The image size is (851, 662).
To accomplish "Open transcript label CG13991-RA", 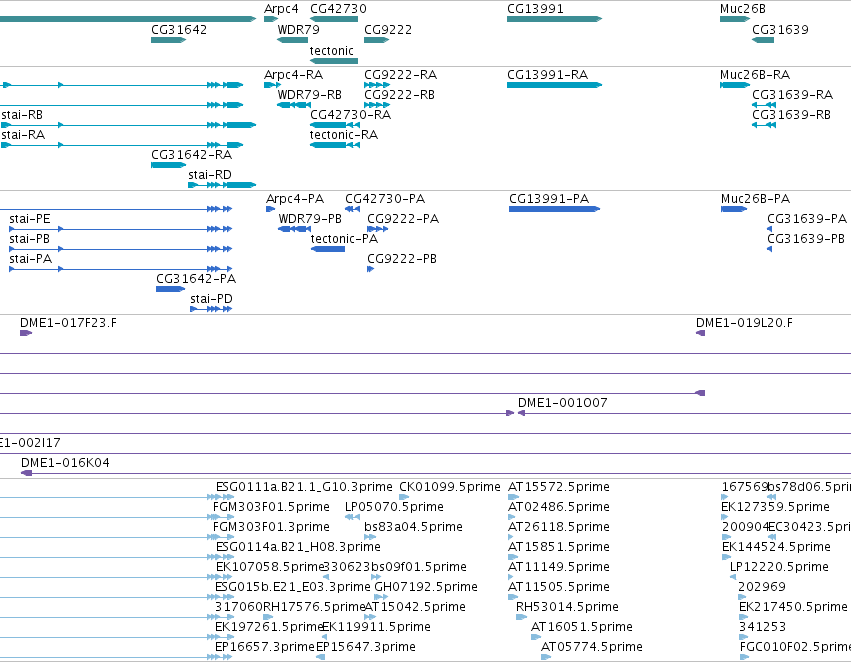I will 548,75.
